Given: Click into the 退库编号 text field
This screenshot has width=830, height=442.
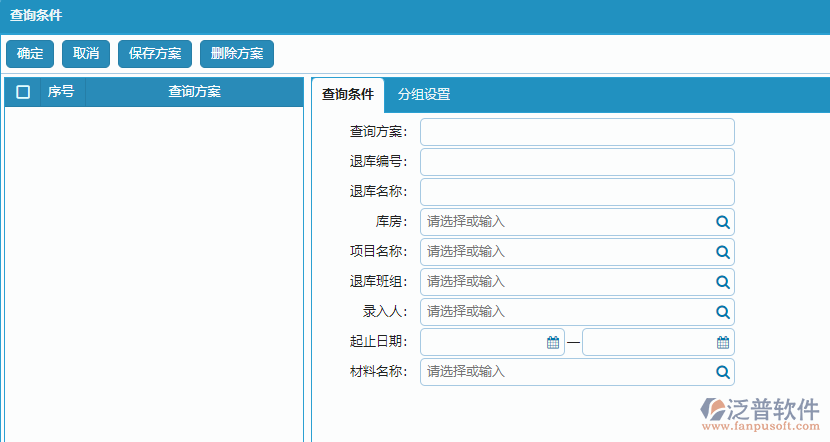Looking at the screenshot, I should click(577, 162).
